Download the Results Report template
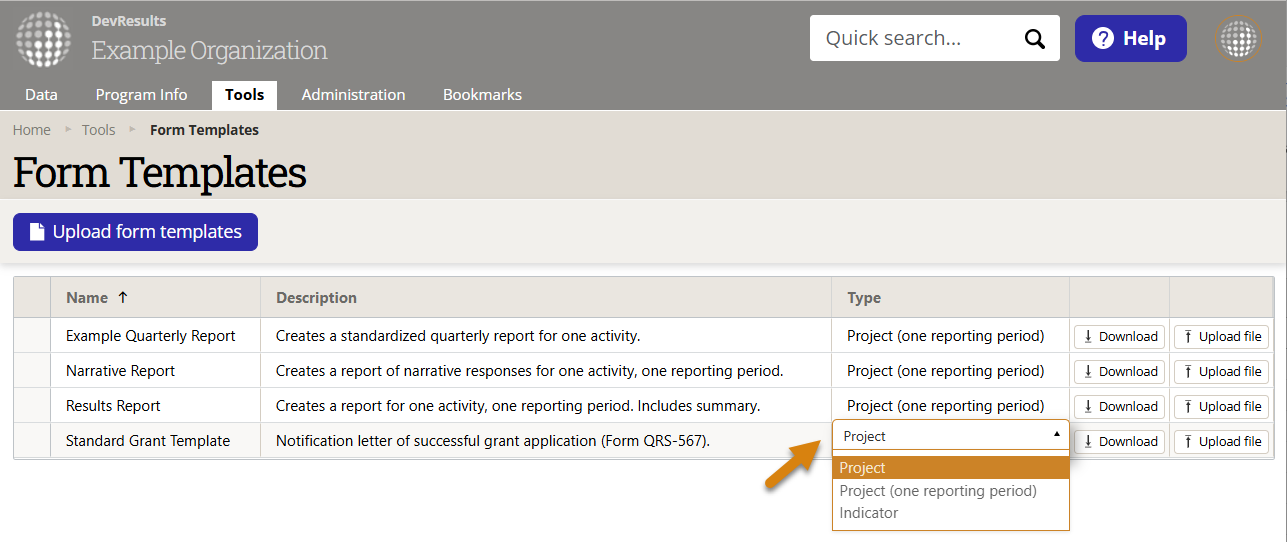The height and width of the screenshot is (542, 1287). pyautogui.click(x=1119, y=406)
